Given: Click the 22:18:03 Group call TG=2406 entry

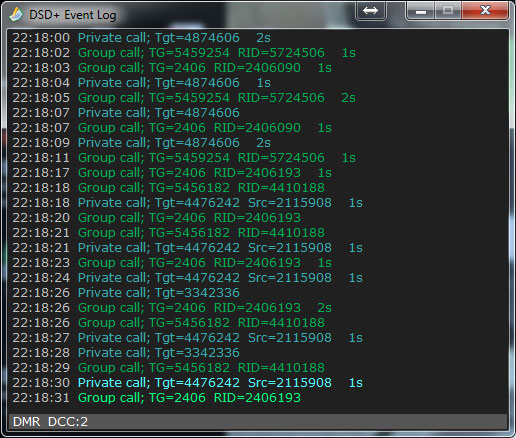Looking at the screenshot, I should click(x=172, y=68).
